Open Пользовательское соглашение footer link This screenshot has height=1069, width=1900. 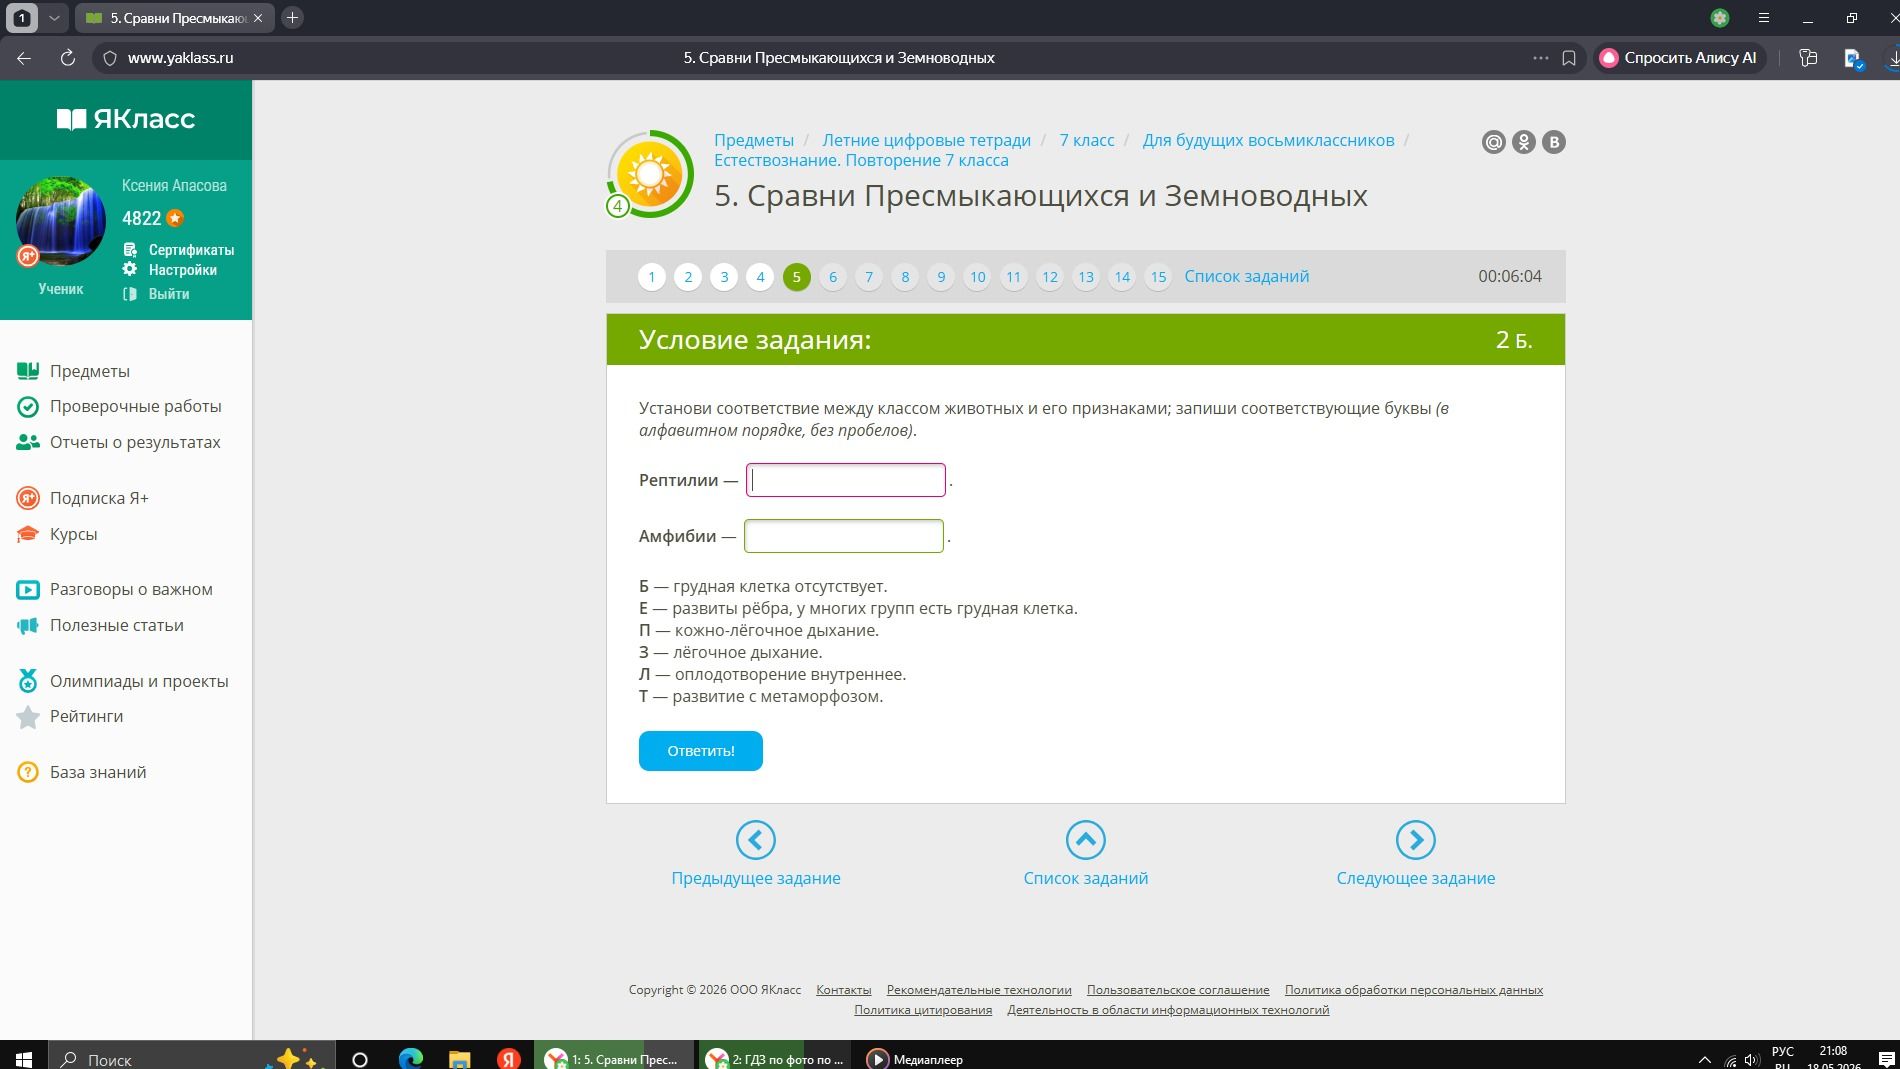pyautogui.click(x=1178, y=990)
